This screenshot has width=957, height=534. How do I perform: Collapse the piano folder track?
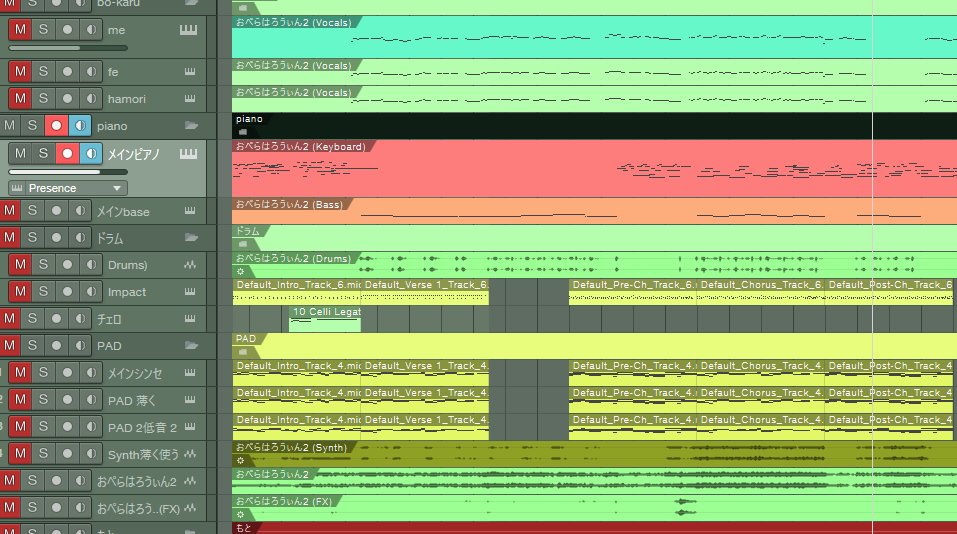[x=191, y=125]
